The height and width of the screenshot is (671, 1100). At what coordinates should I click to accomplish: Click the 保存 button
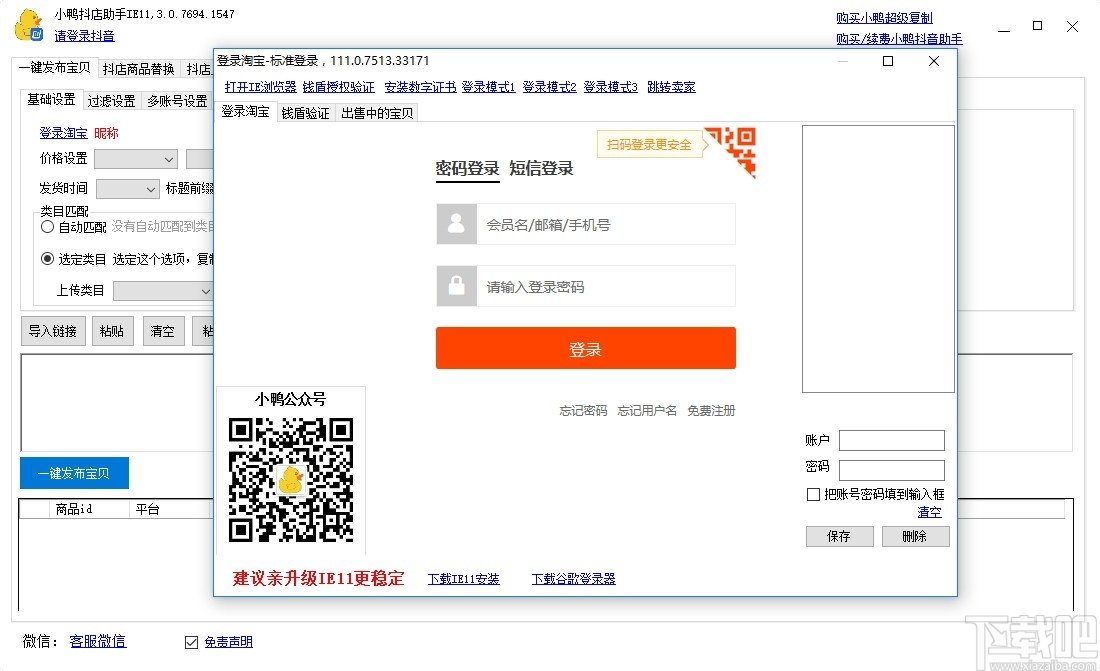(x=839, y=536)
